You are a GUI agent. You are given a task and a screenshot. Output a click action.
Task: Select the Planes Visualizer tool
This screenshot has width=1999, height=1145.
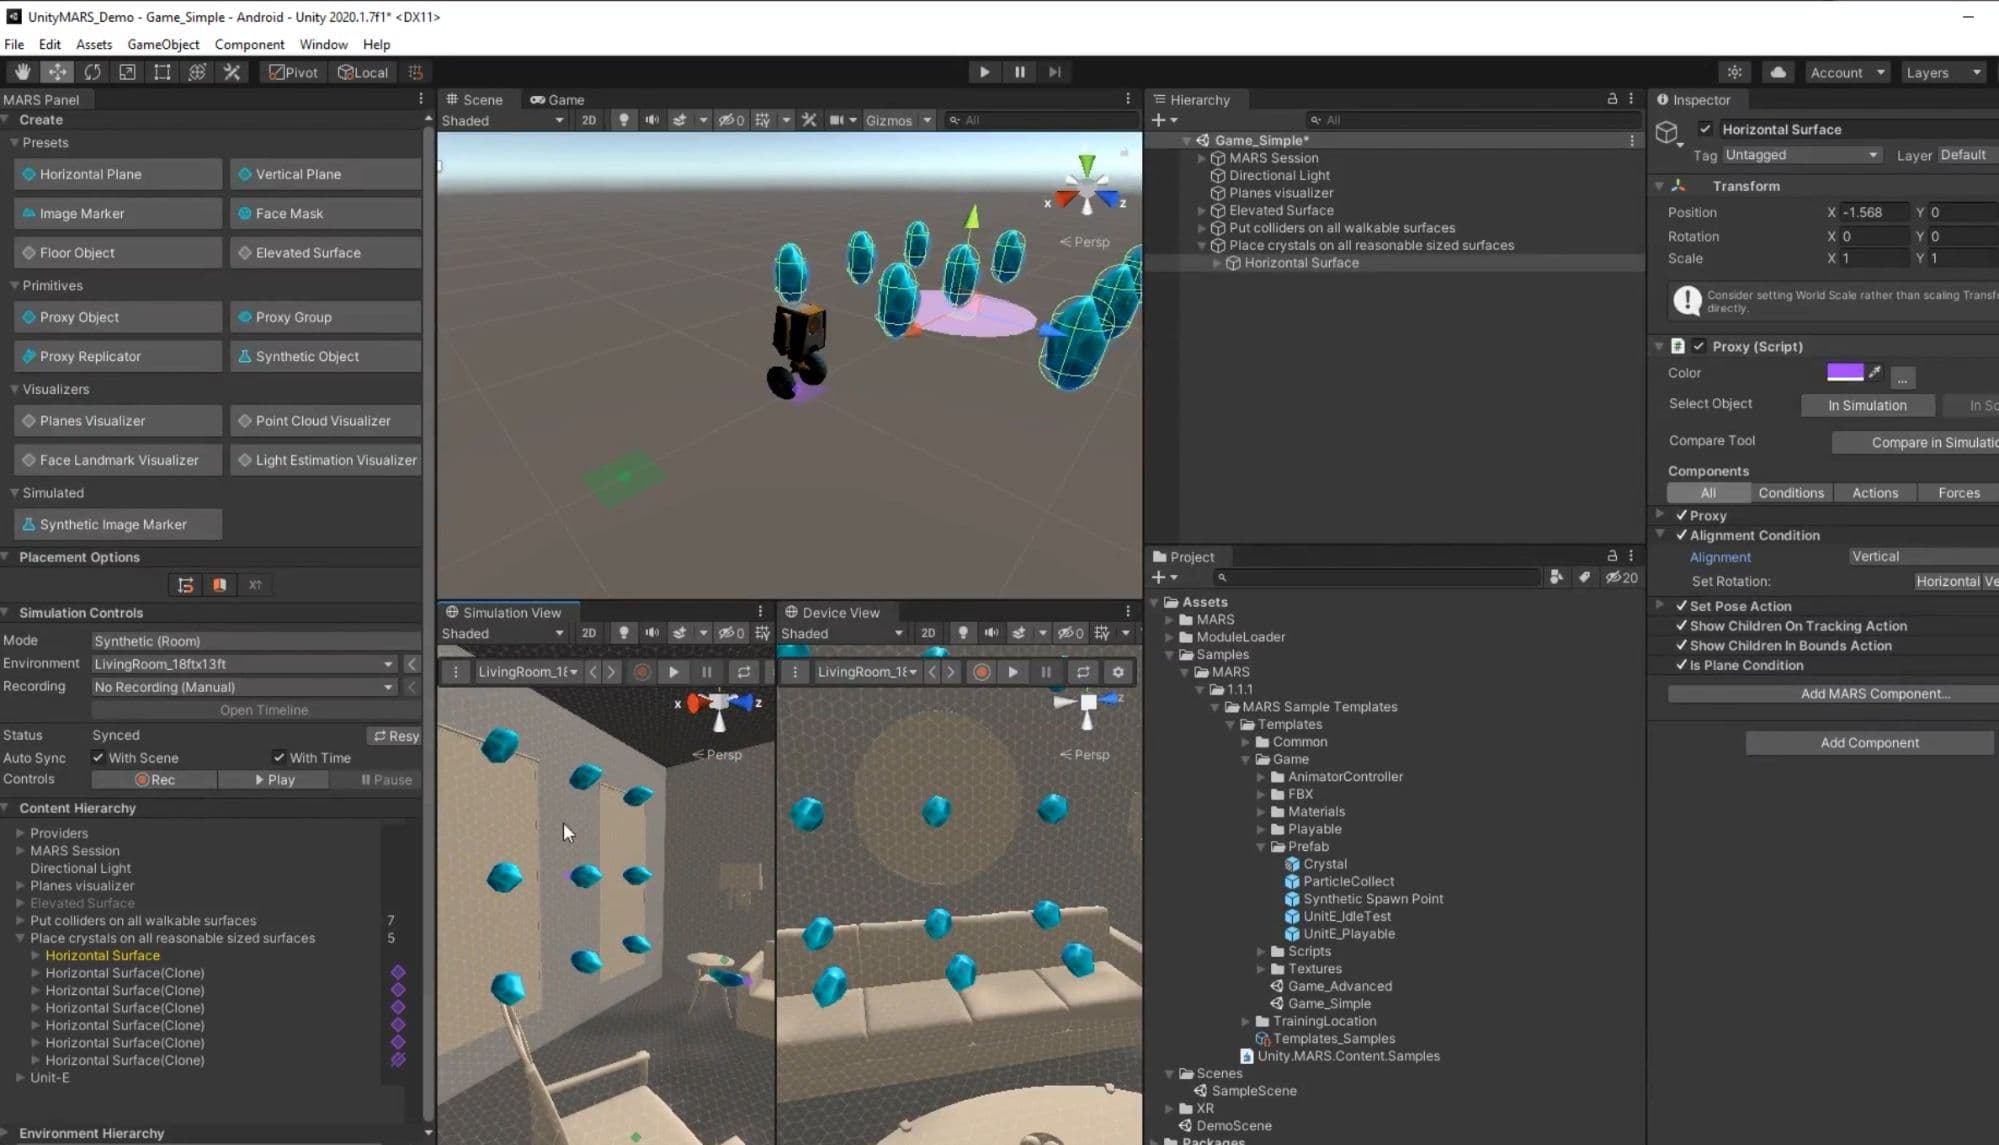[92, 420]
